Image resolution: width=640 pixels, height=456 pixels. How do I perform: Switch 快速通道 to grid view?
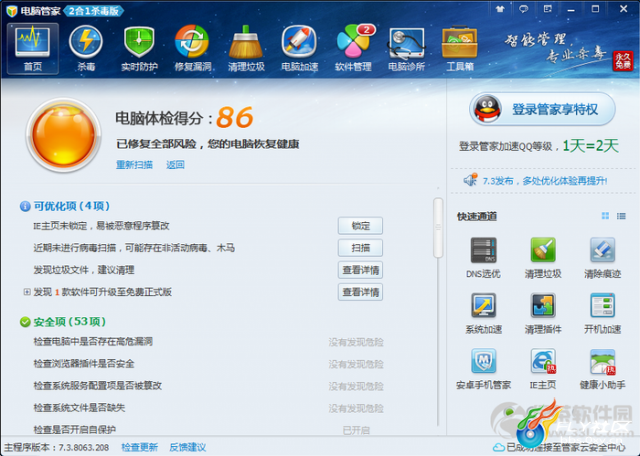[x=605, y=216]
